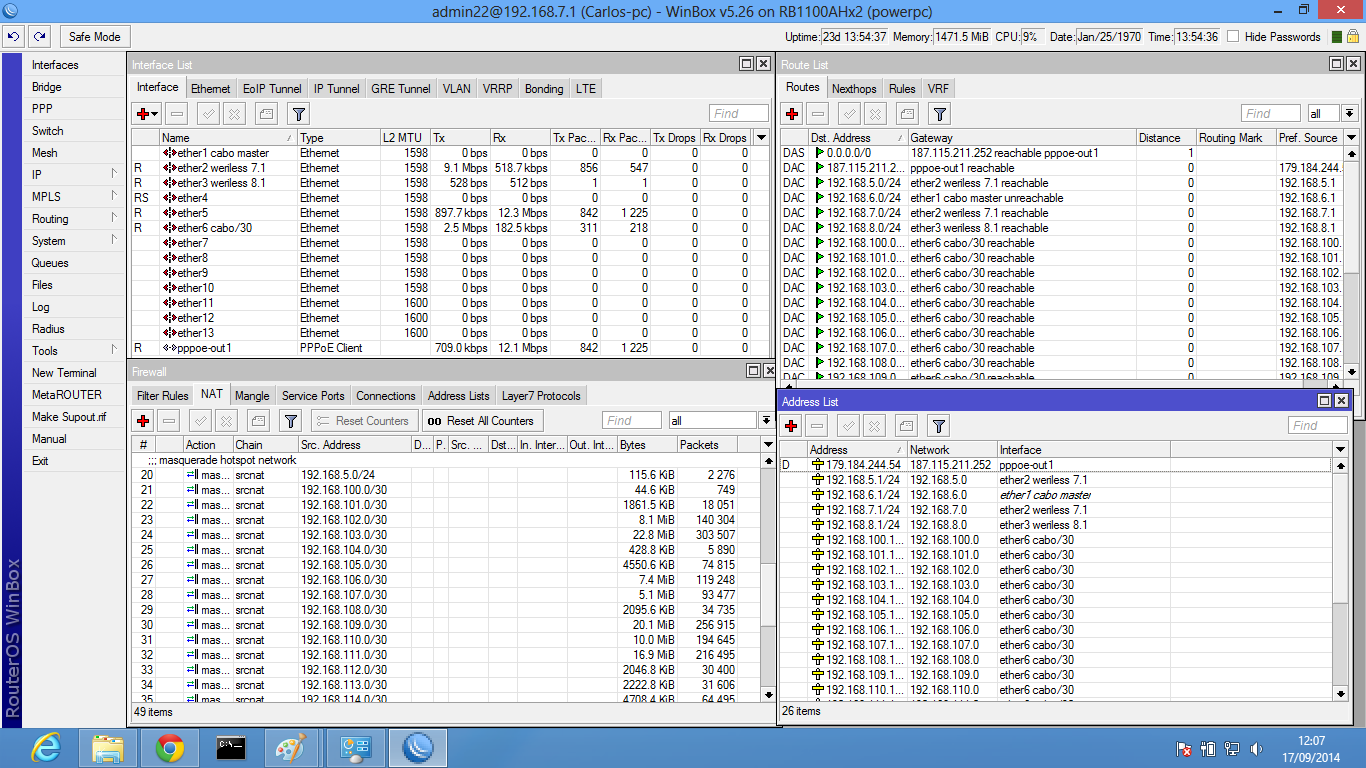Expand the 'all' chain dropdown in Firewall
This screenshot has width=1366, height=768.
pos(765,421)
